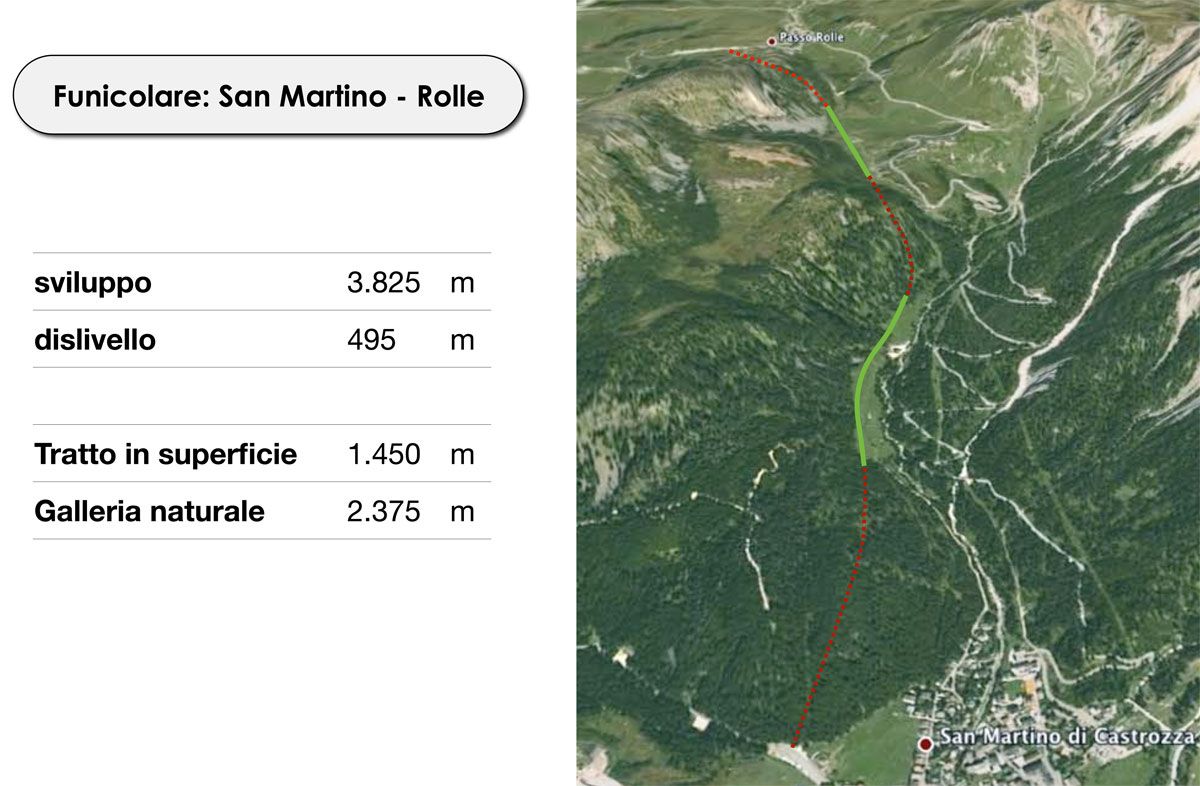Click the San Martino di Castrozza marker dot
Image resolution: width=1200 pixels, height=786 pixels.
926,743
